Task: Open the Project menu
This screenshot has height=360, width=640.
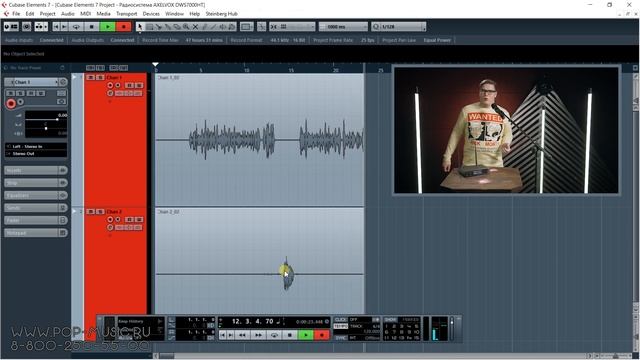Action: click(x=47, y=13)
